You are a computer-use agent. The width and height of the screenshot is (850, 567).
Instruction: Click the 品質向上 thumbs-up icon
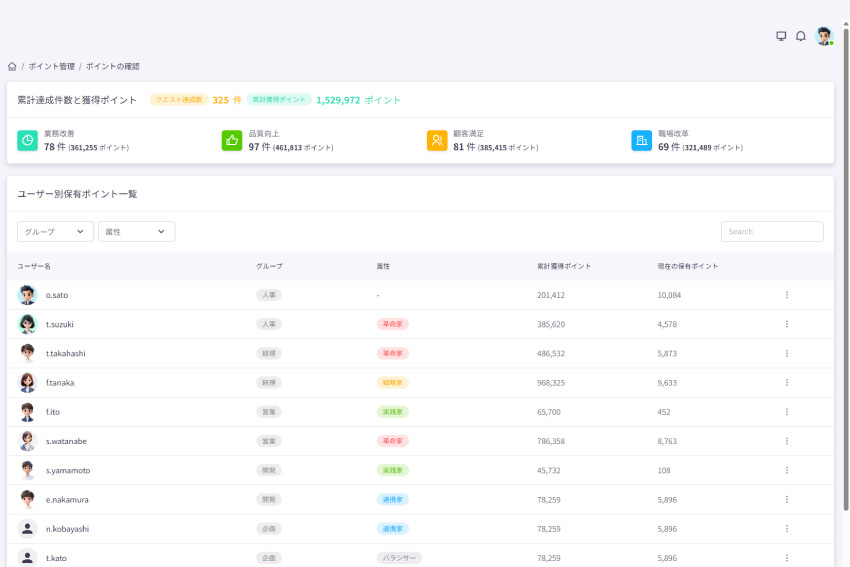tap(232, 140)
